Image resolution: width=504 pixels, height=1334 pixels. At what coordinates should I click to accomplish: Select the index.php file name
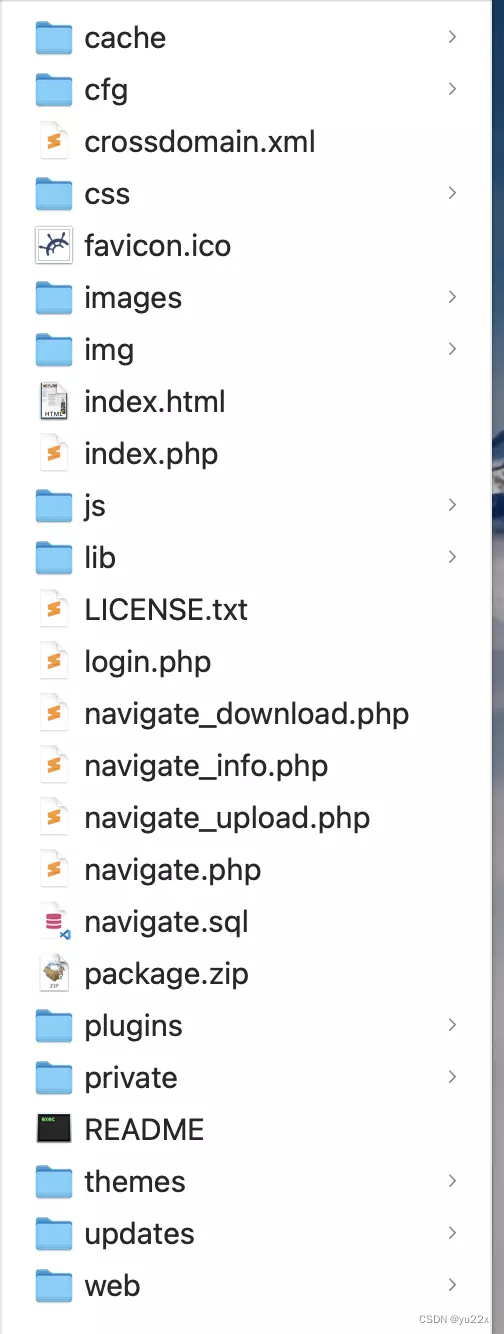click(151, 454)
